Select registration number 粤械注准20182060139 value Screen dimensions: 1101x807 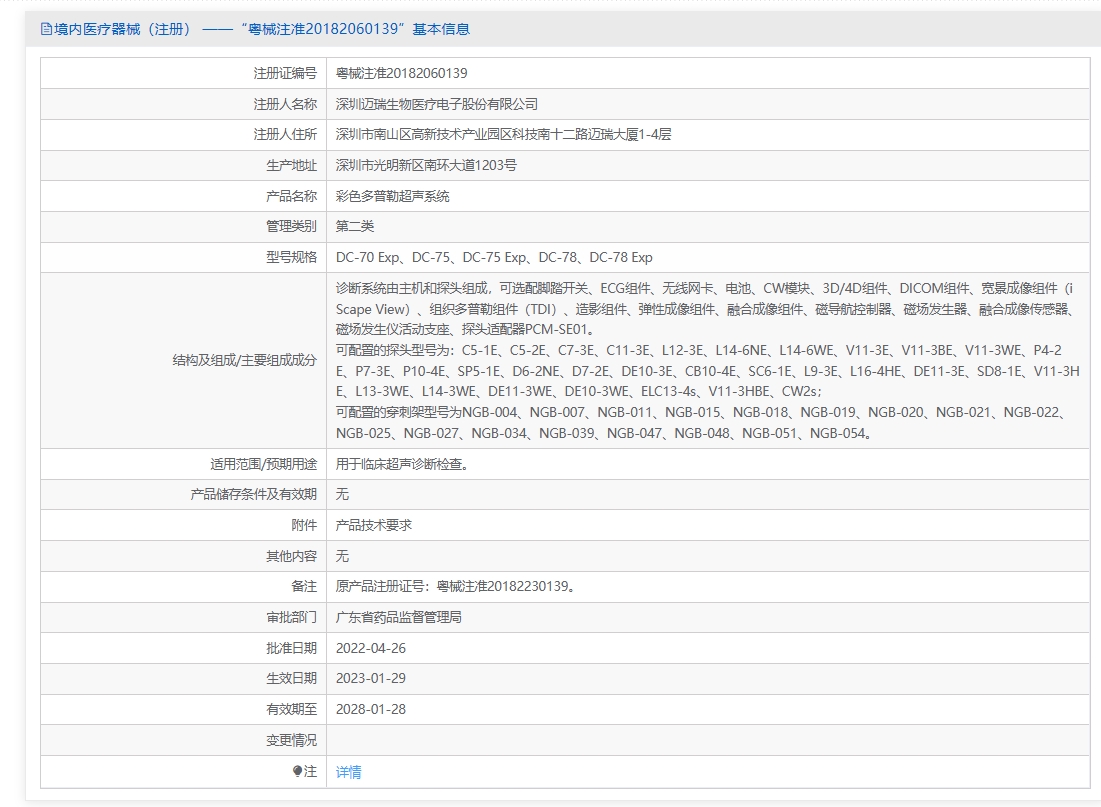(402, 73)
